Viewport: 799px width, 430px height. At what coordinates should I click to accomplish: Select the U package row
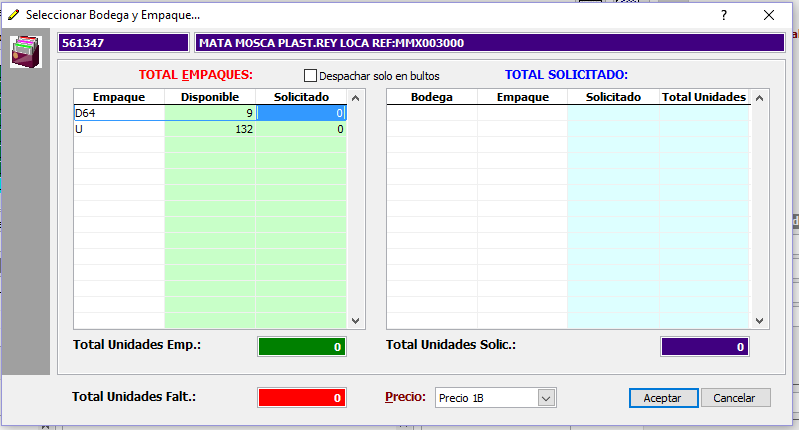coord(119,129)
